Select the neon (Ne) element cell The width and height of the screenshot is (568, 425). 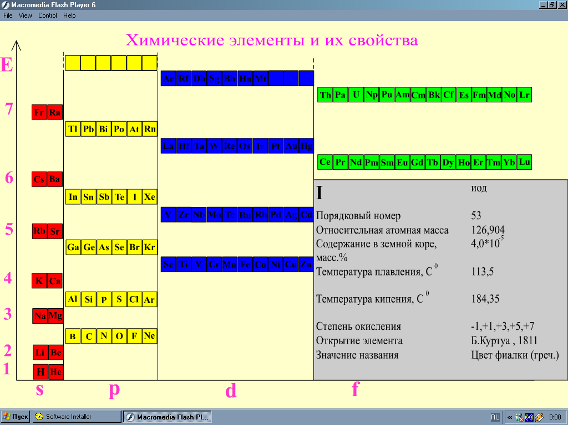(150, 336)
